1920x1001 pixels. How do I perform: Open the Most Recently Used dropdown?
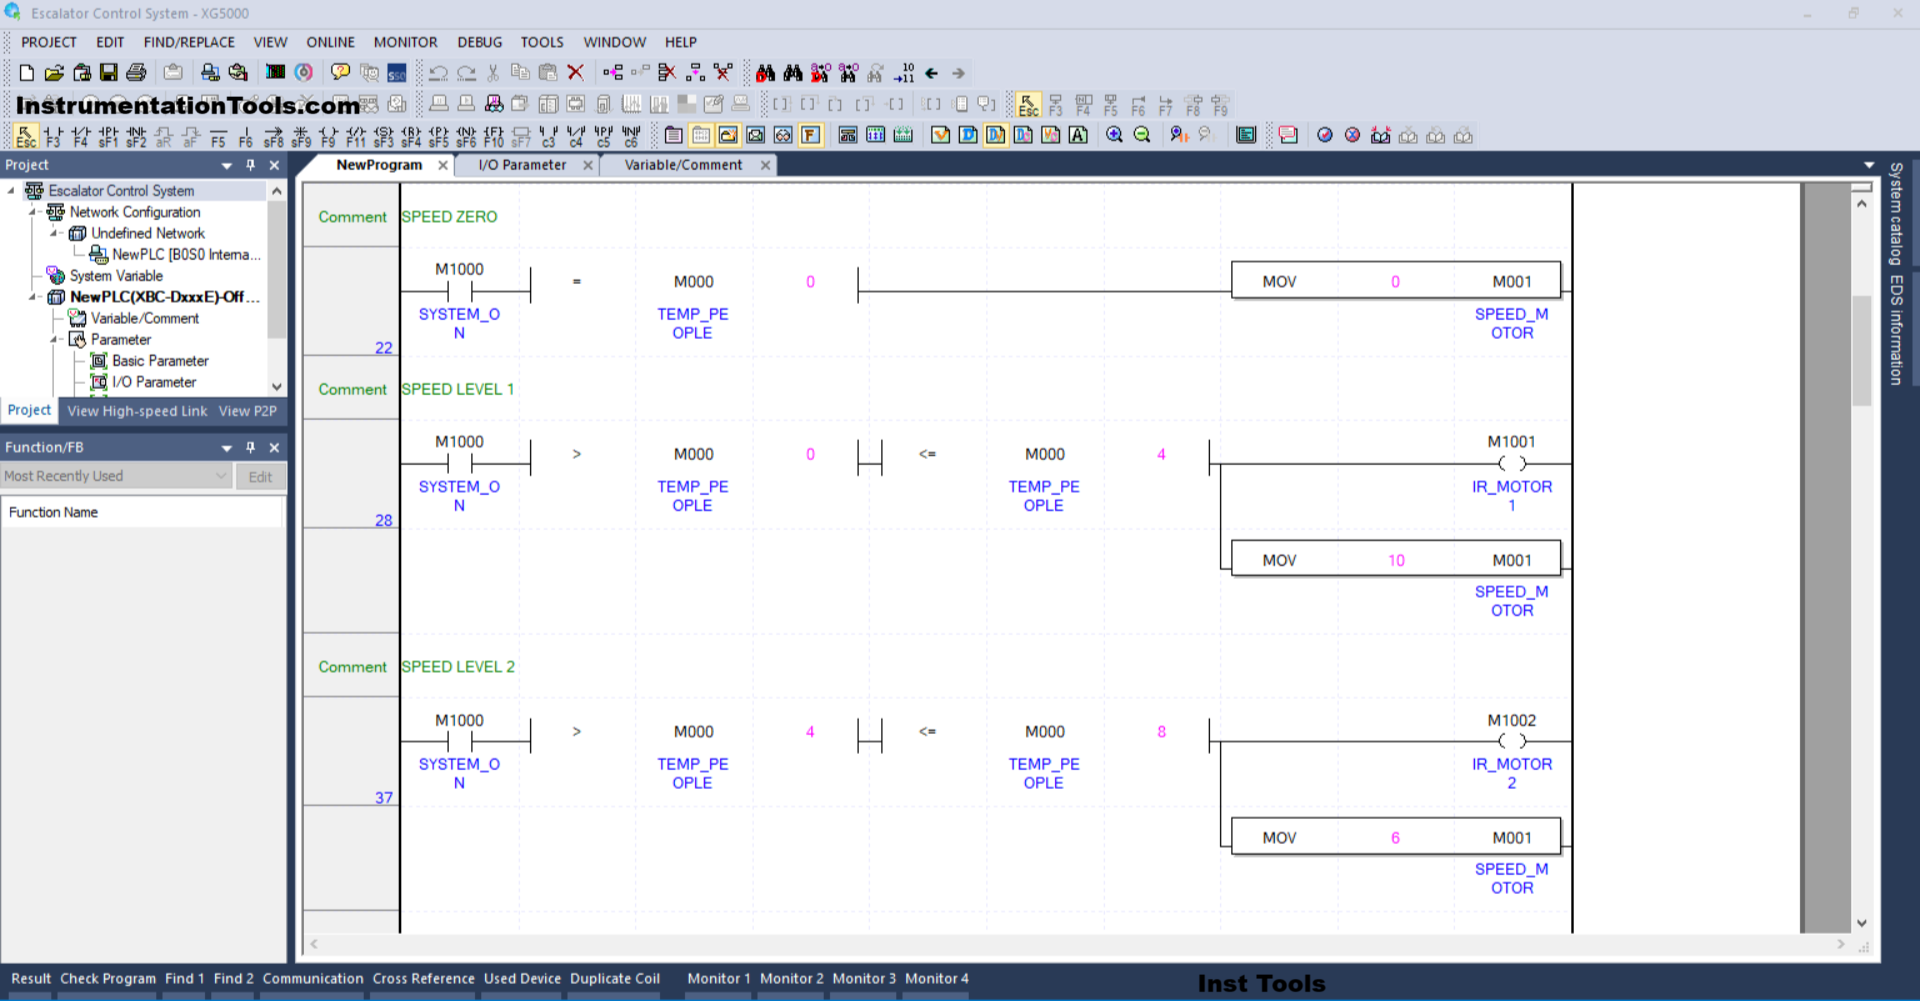click(x=221, y=477)
